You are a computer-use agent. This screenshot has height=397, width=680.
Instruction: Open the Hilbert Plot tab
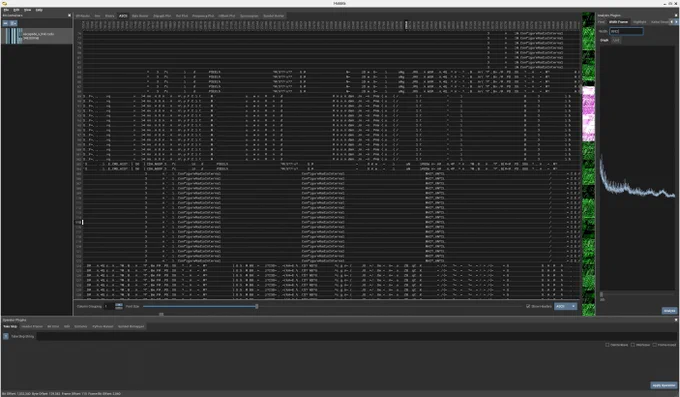(x=227, y=16)
